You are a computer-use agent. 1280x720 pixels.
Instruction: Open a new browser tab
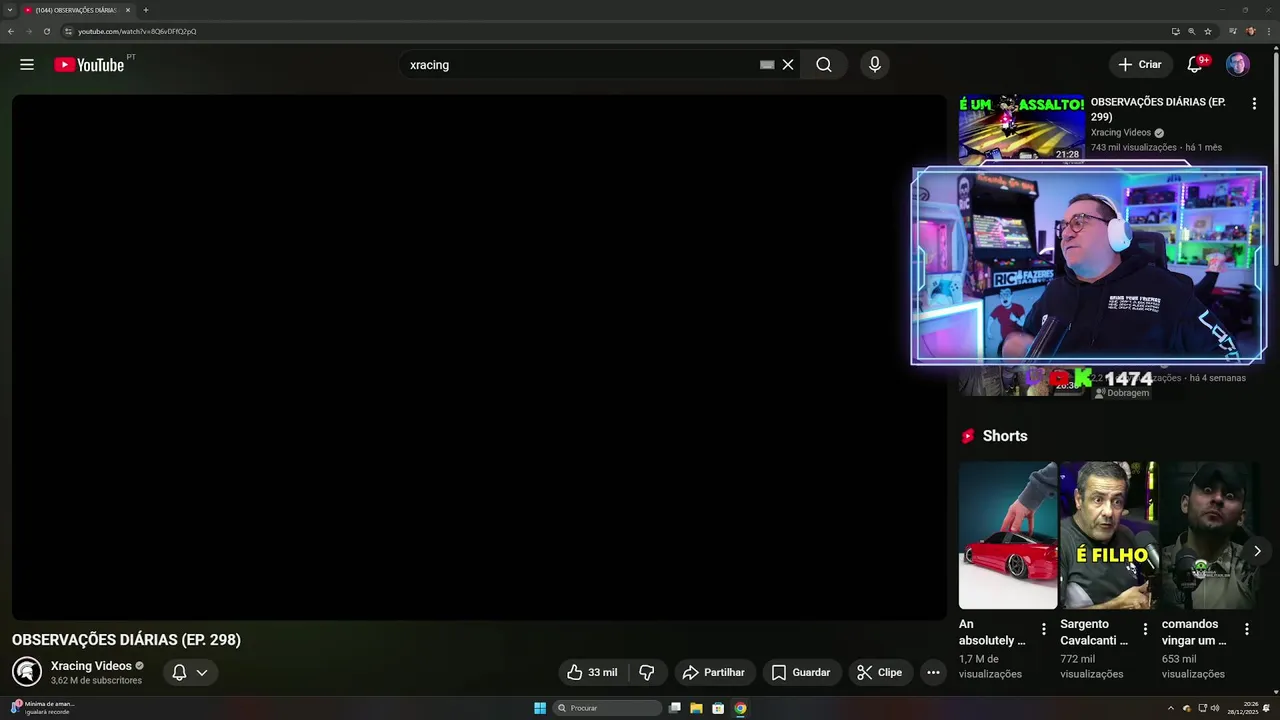click(145, 10)
